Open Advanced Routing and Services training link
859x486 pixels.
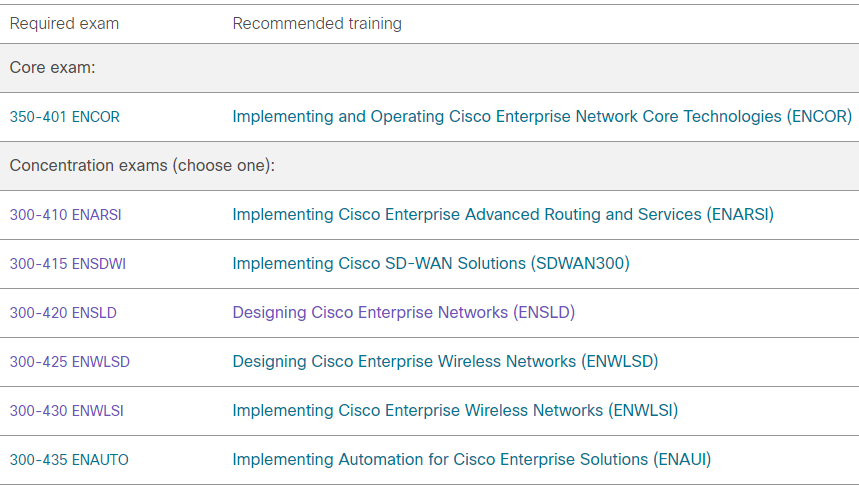502,215
